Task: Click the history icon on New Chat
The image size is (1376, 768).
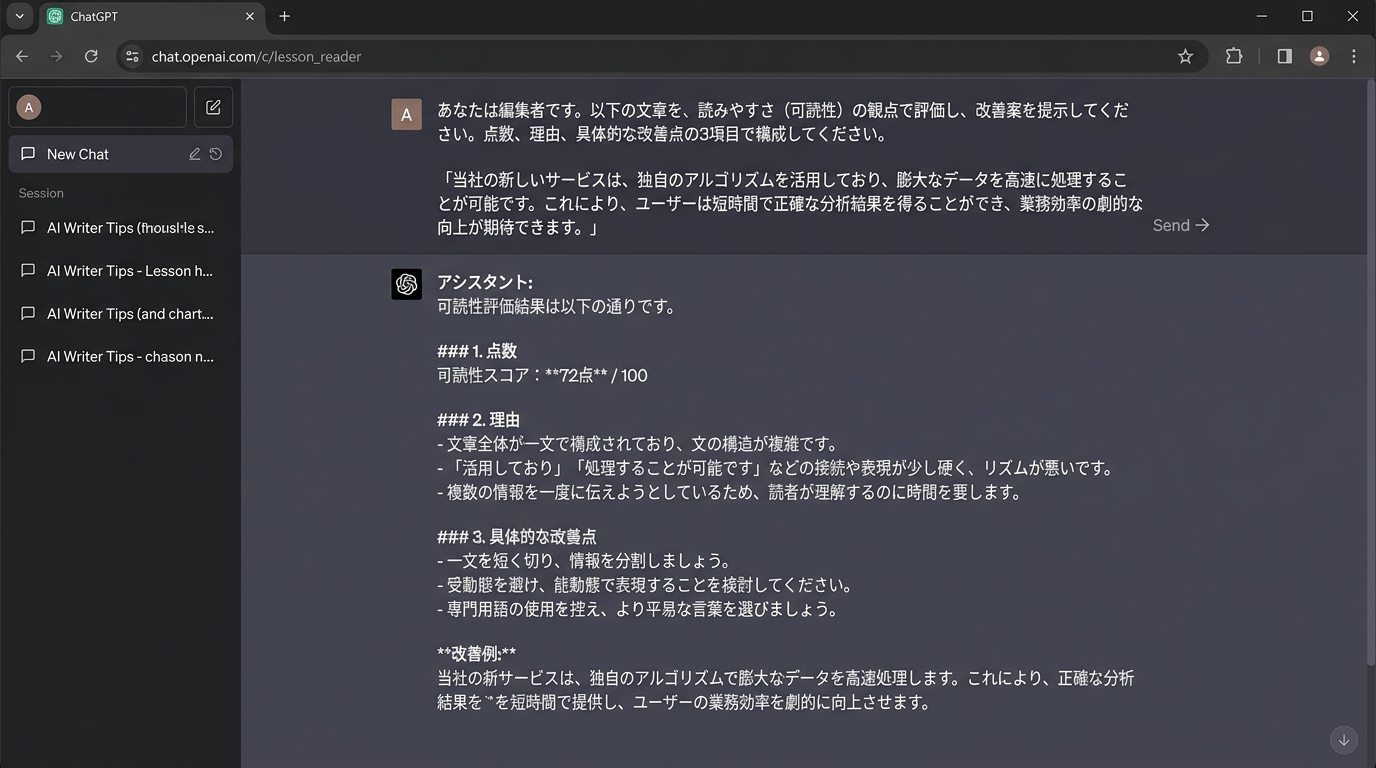Action: (215, 154)
